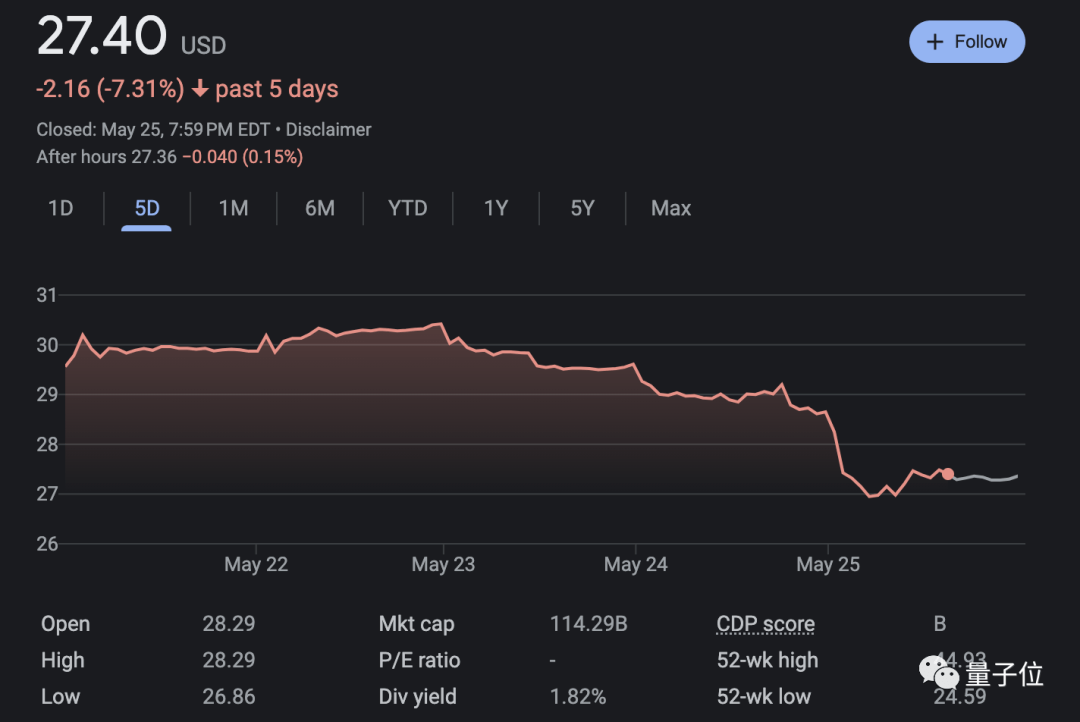The height and width of the screenshot is (722, 1080).
Task: Show the Max time range
Action: [x=671, y=208]
